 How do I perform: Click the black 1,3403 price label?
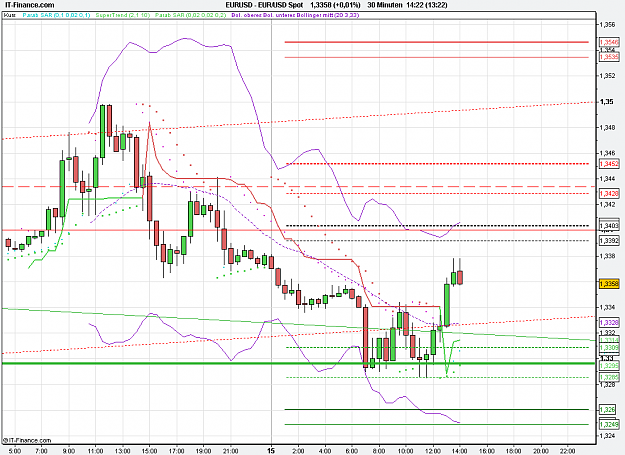609,226
